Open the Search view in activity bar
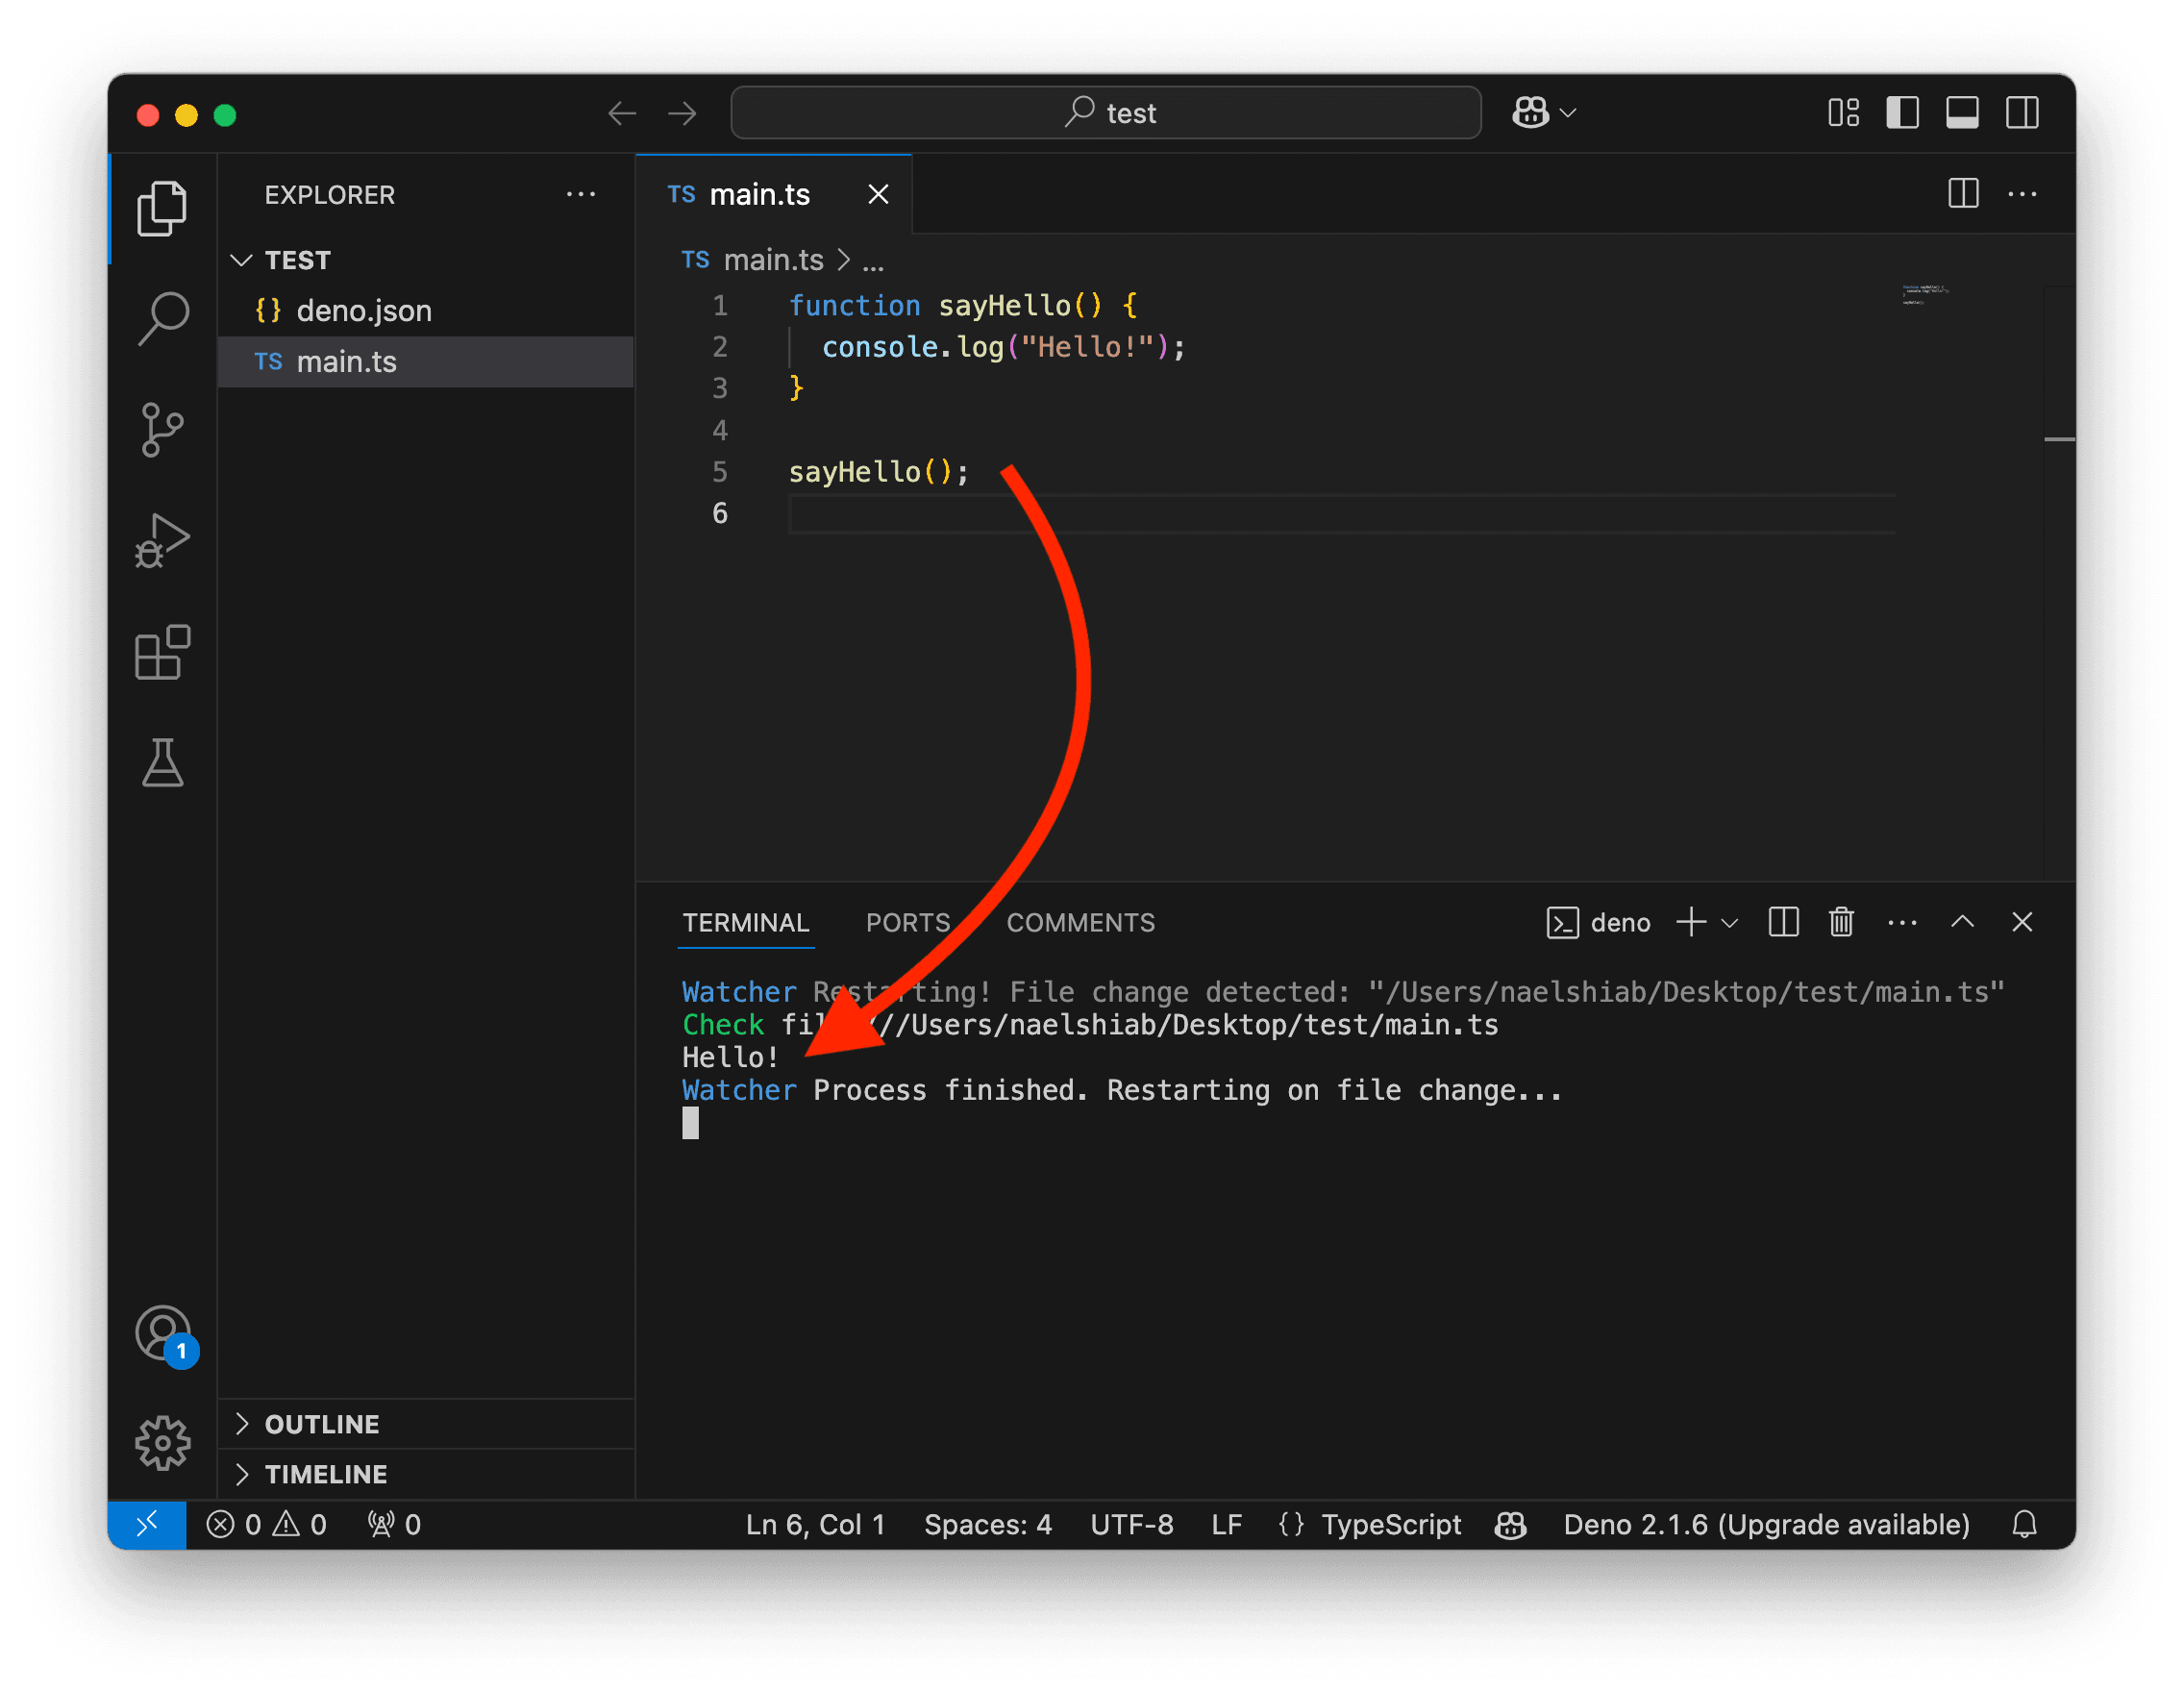 162,319
